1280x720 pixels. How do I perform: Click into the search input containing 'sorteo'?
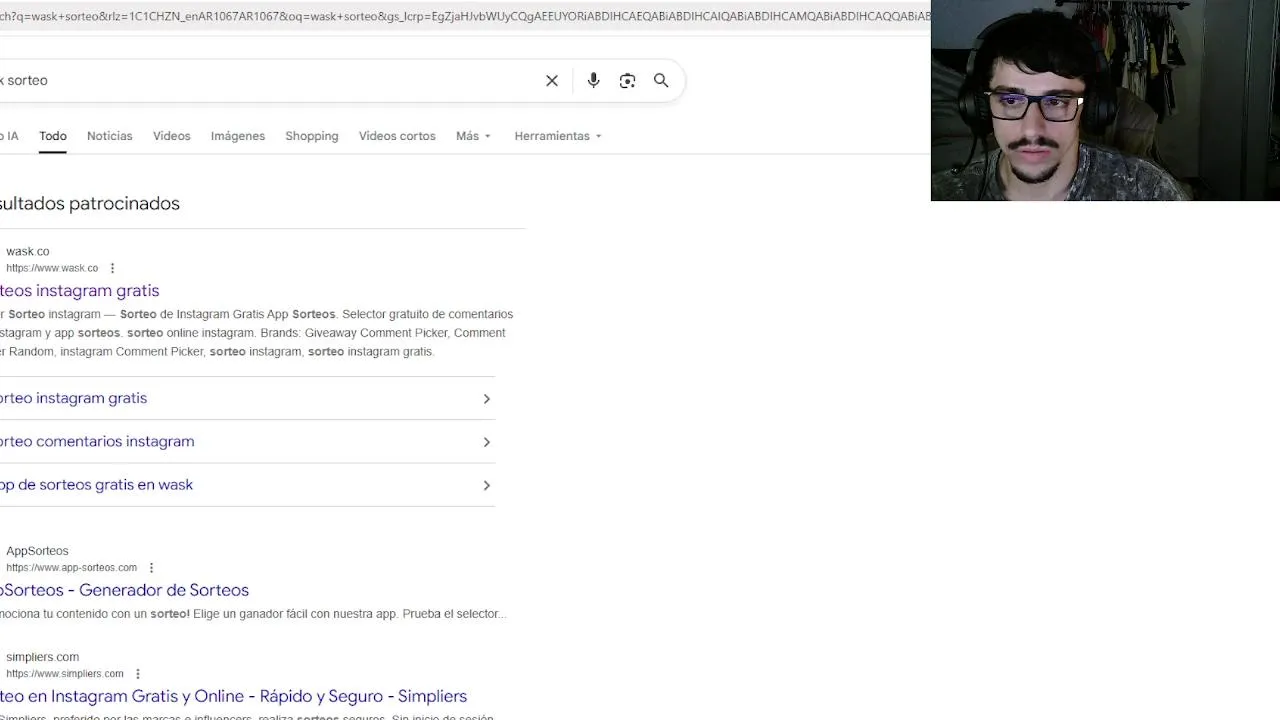(x=270, y=80)
